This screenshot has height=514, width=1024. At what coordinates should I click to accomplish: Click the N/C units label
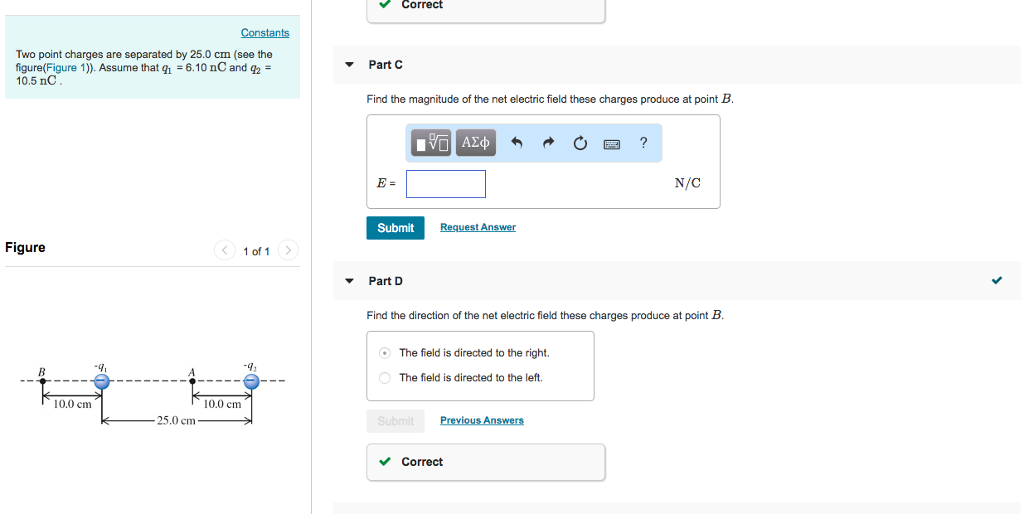688,184
